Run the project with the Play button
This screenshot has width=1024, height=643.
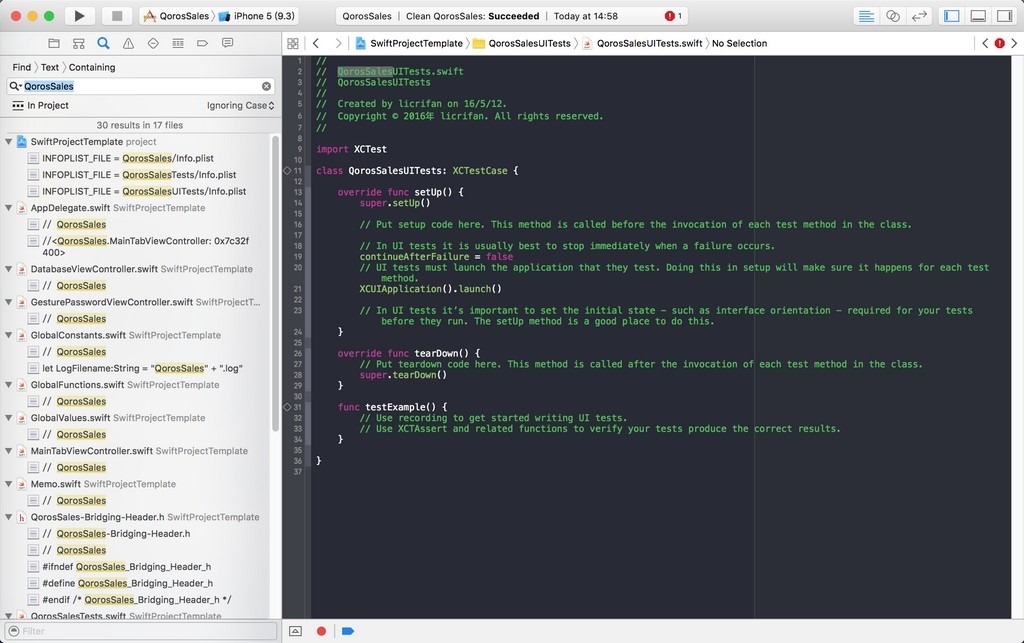[x=79, y=16]
